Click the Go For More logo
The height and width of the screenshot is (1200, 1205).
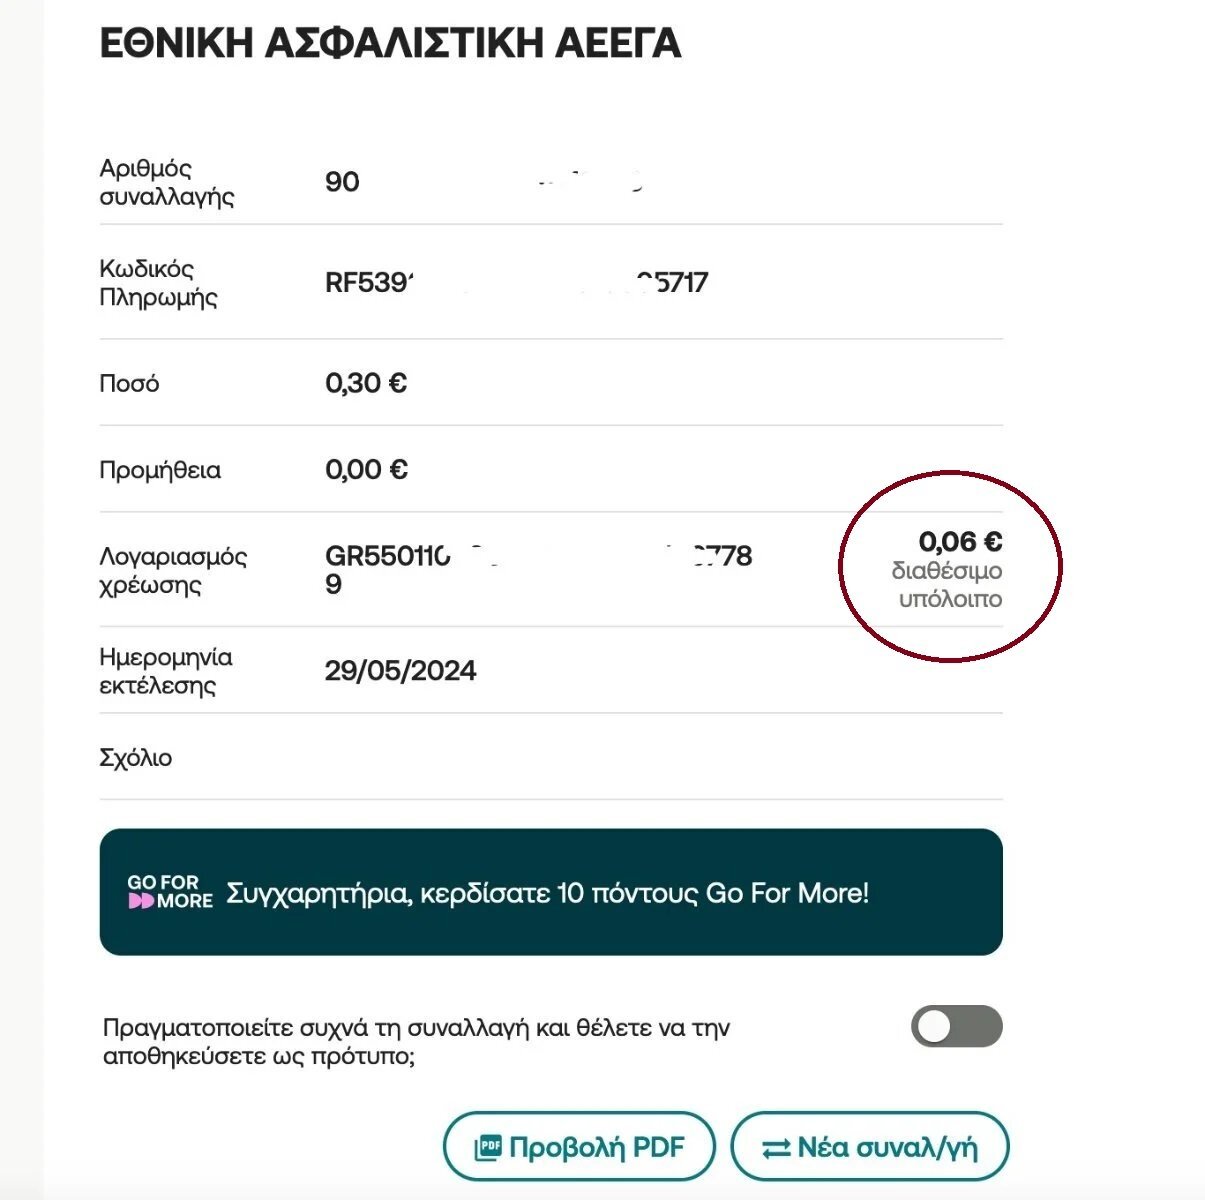point(170,892)
